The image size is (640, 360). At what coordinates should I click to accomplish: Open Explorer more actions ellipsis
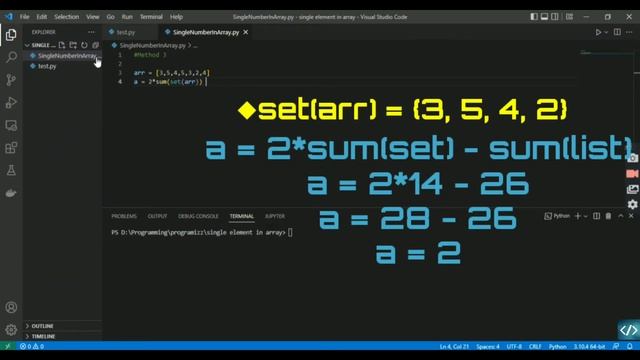click(91, 32)
